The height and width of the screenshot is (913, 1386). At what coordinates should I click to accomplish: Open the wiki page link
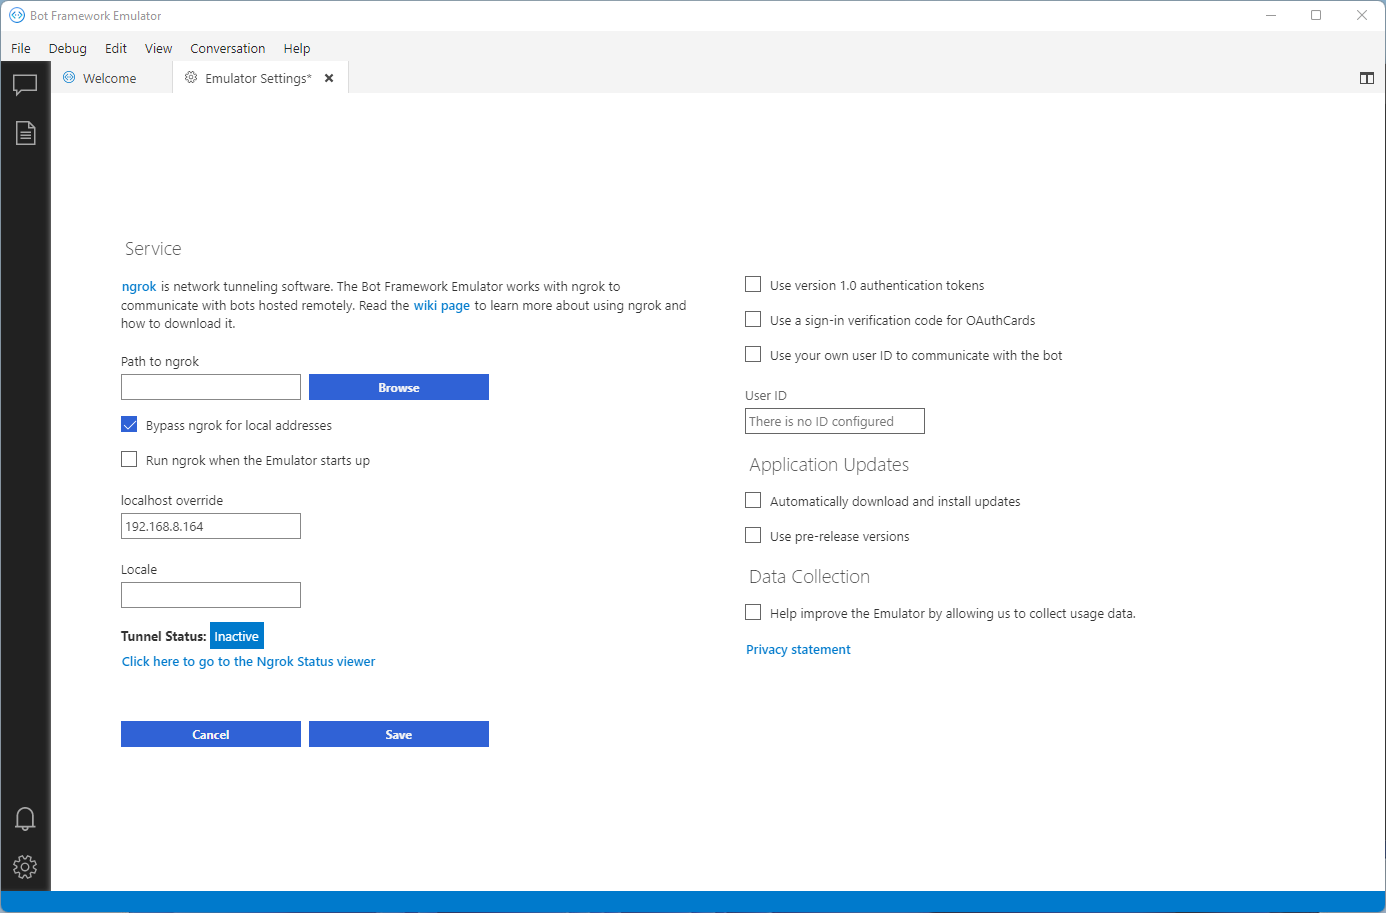(x=442, y=306)
